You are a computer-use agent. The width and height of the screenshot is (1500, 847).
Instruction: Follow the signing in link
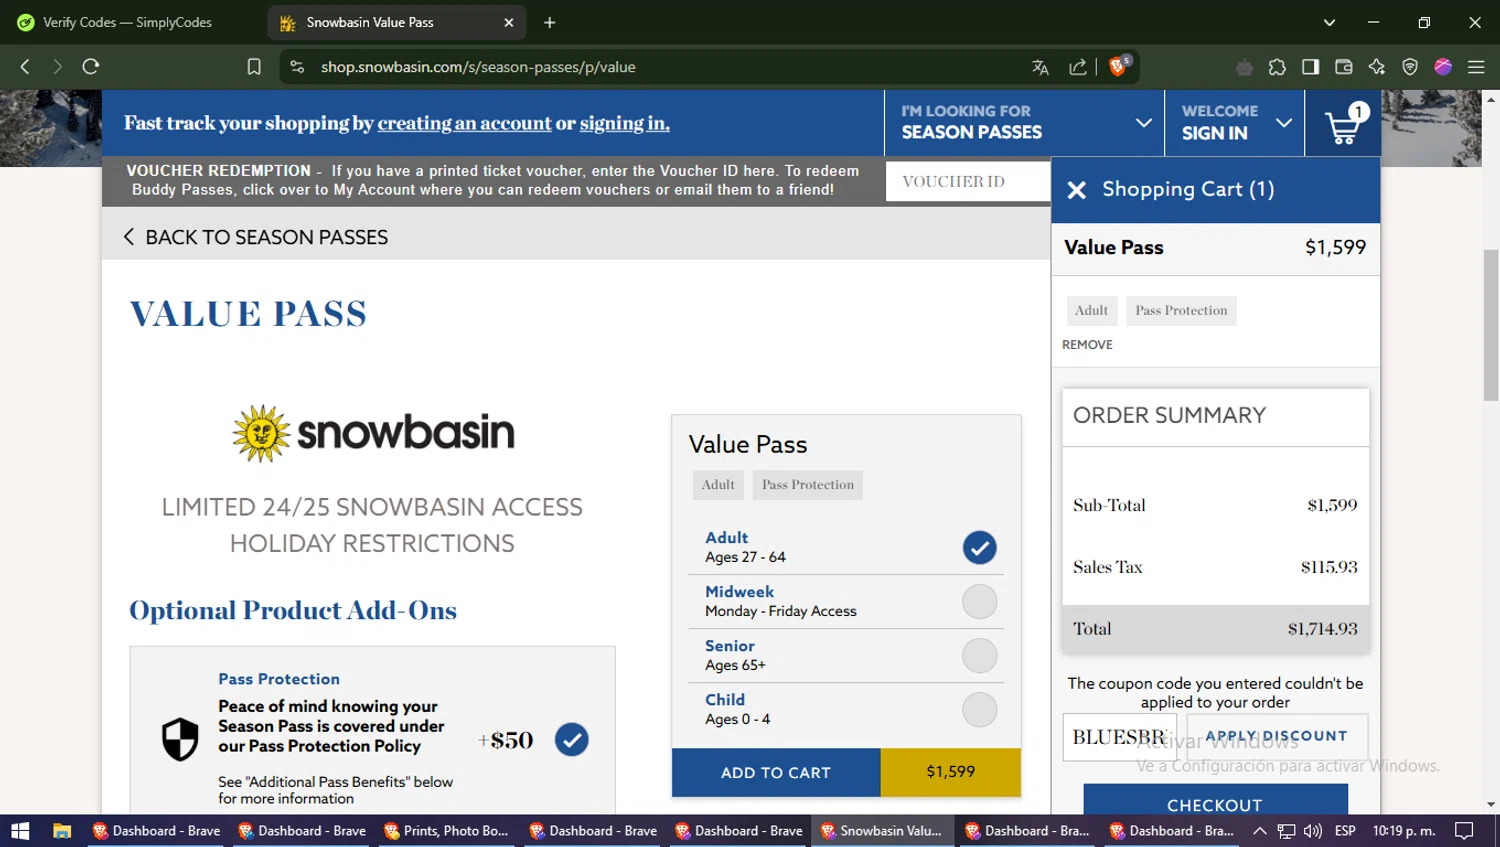pyautogui.click(x=624, y=123)
